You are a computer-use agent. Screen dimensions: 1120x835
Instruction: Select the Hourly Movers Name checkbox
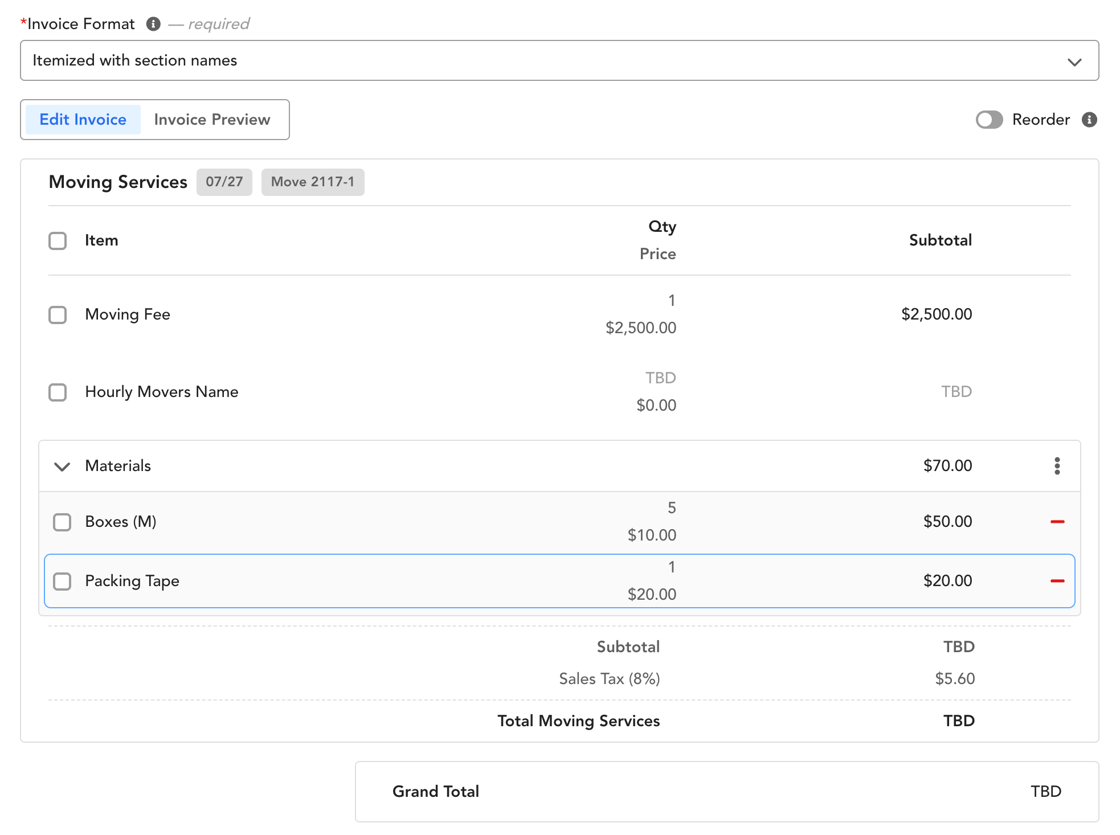[x=58, y=392]
